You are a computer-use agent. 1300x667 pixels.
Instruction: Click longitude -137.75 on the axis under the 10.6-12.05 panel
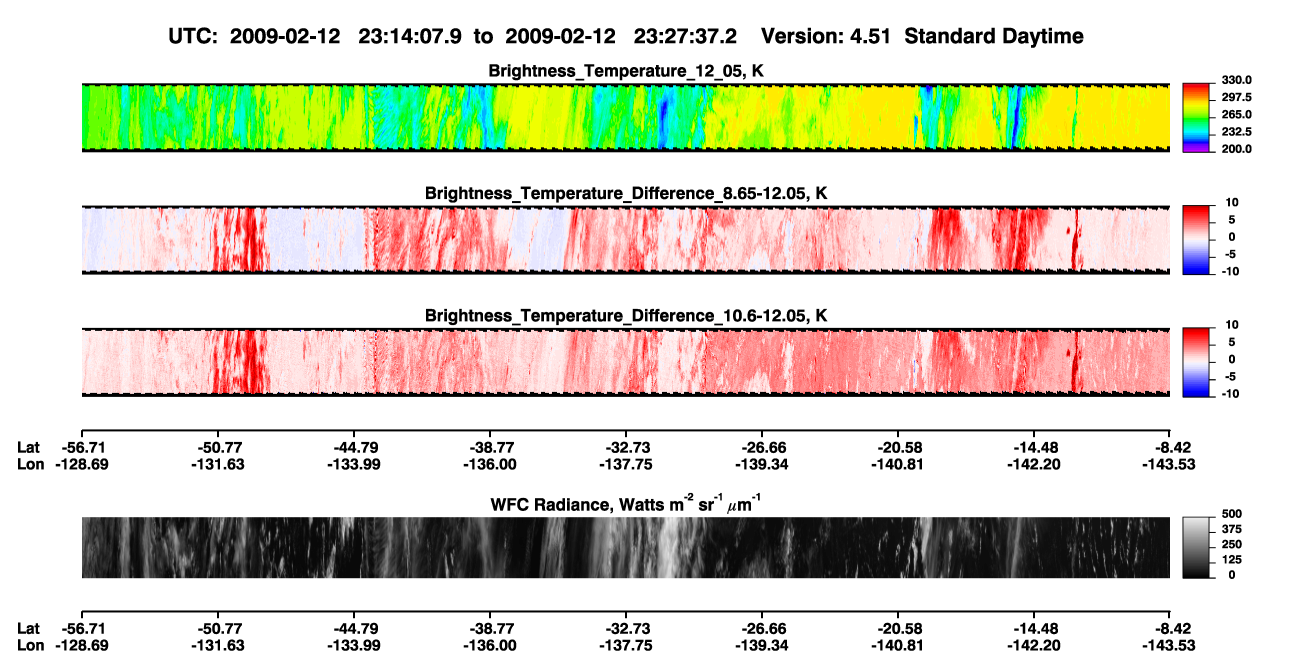626,464
